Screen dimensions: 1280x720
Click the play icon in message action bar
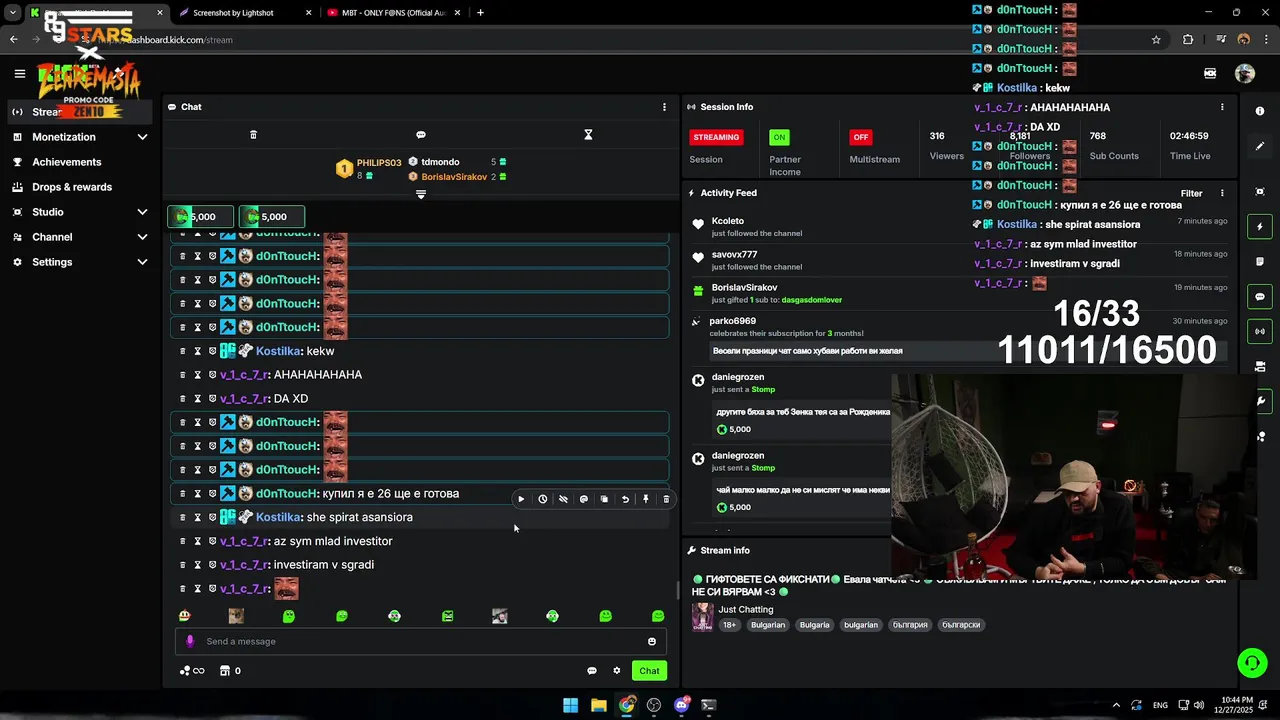(x=521, y=499)
